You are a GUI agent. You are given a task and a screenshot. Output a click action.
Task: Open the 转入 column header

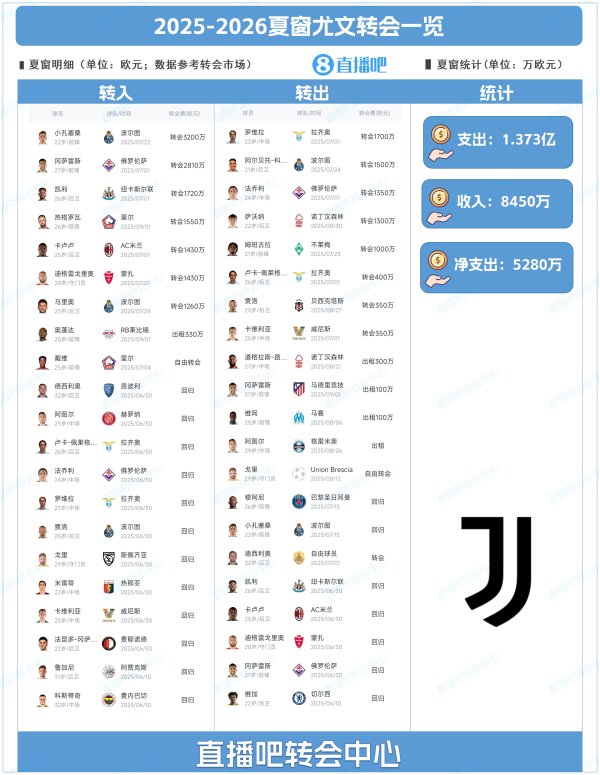[116, 92]
